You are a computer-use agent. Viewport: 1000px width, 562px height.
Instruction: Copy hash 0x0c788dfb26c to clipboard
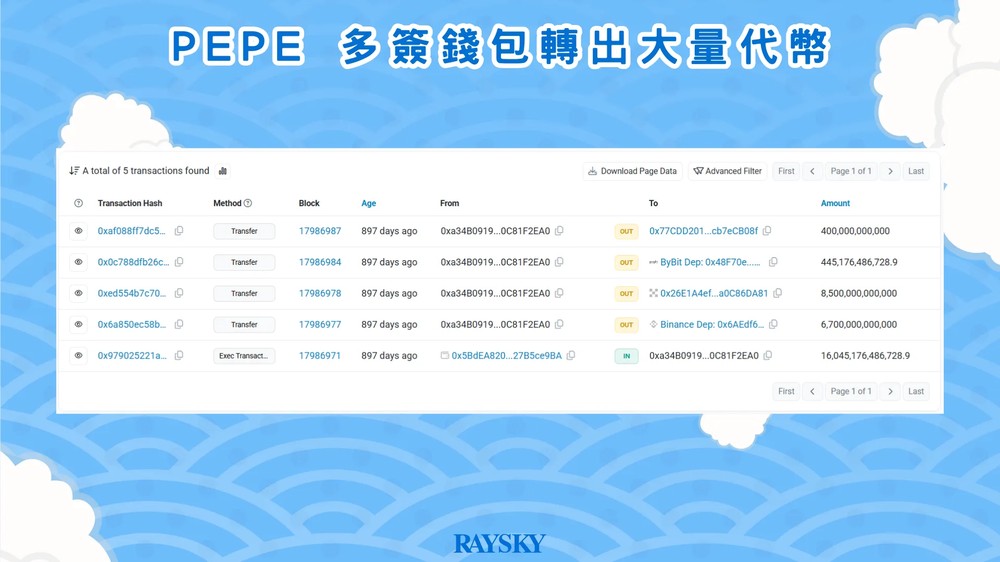179,262
